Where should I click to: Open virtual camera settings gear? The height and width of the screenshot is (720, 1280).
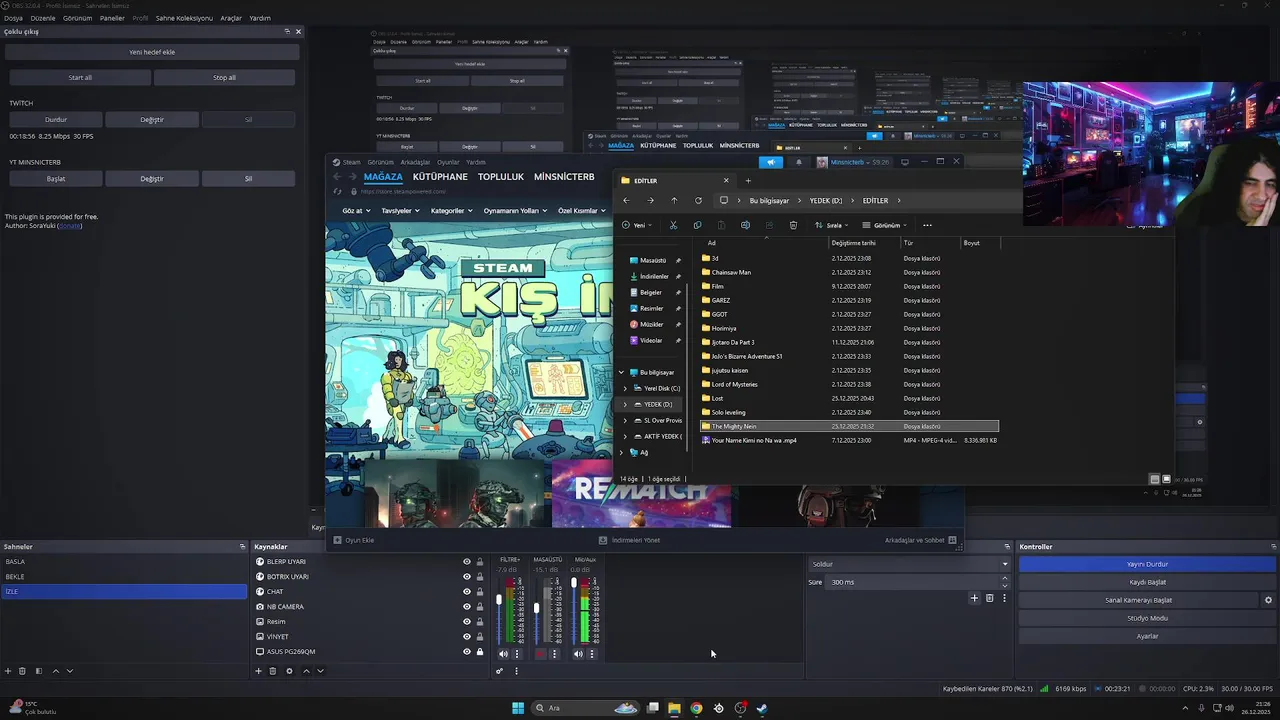(1268, 600)
